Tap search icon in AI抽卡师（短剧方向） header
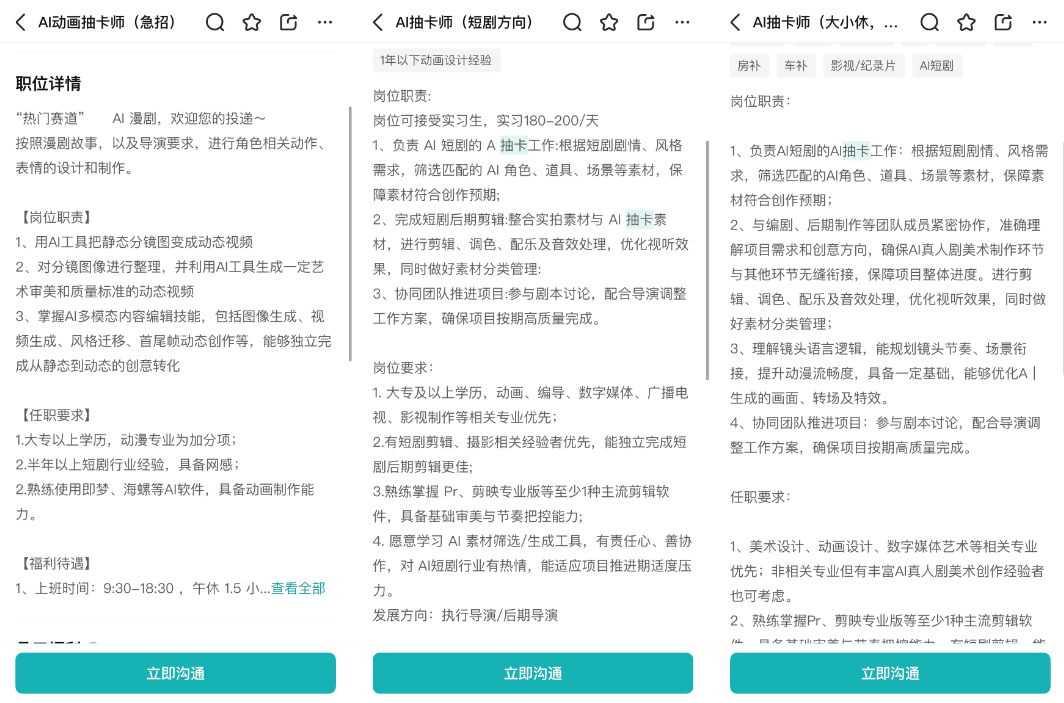This screenshot has height=703, width=1064. (572, 22)
